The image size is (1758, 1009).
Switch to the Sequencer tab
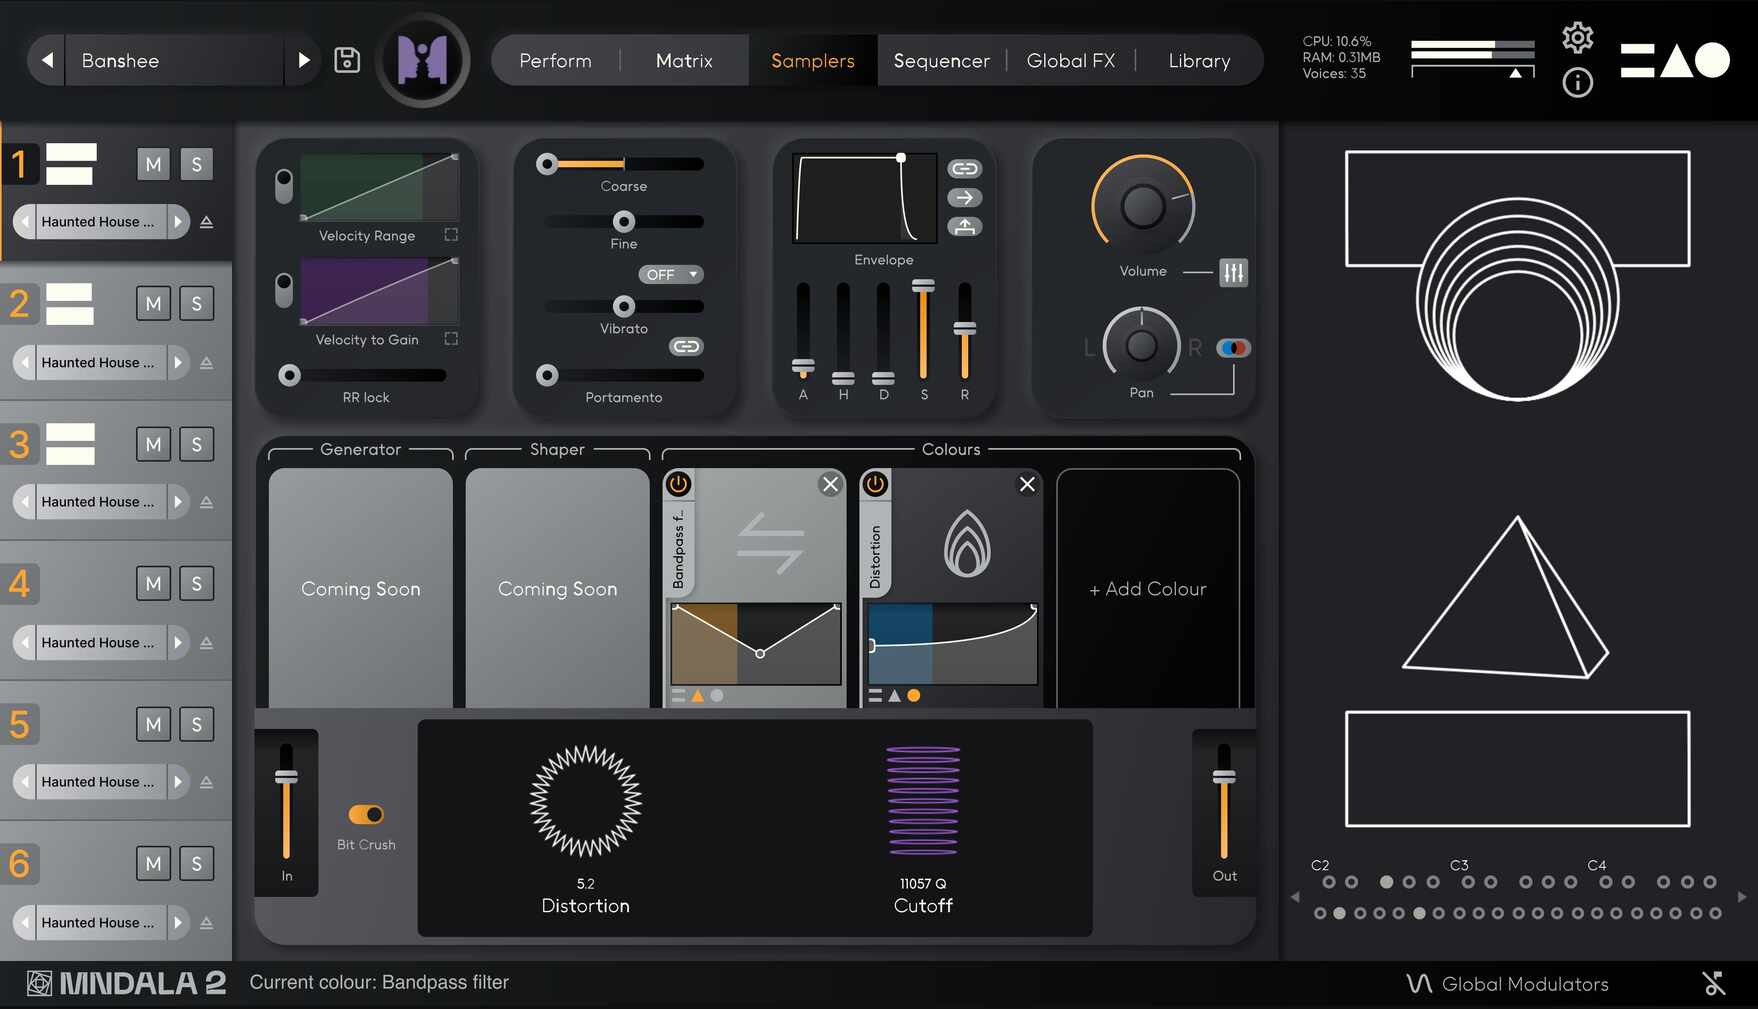tap(940, 60)
